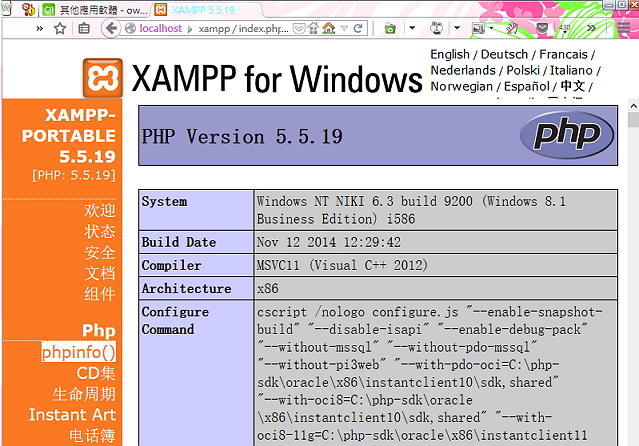
Task: Select the XAMPP 5.5.19 tab
Action: pos(203,10)
